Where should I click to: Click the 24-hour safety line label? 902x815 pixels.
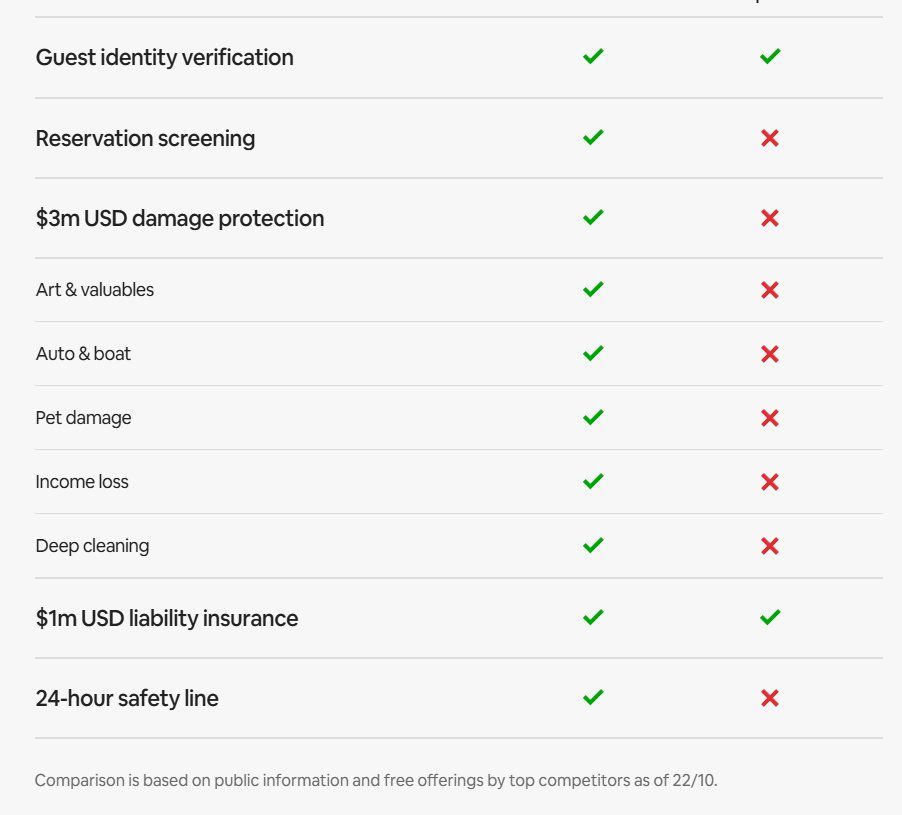(127, 698)
